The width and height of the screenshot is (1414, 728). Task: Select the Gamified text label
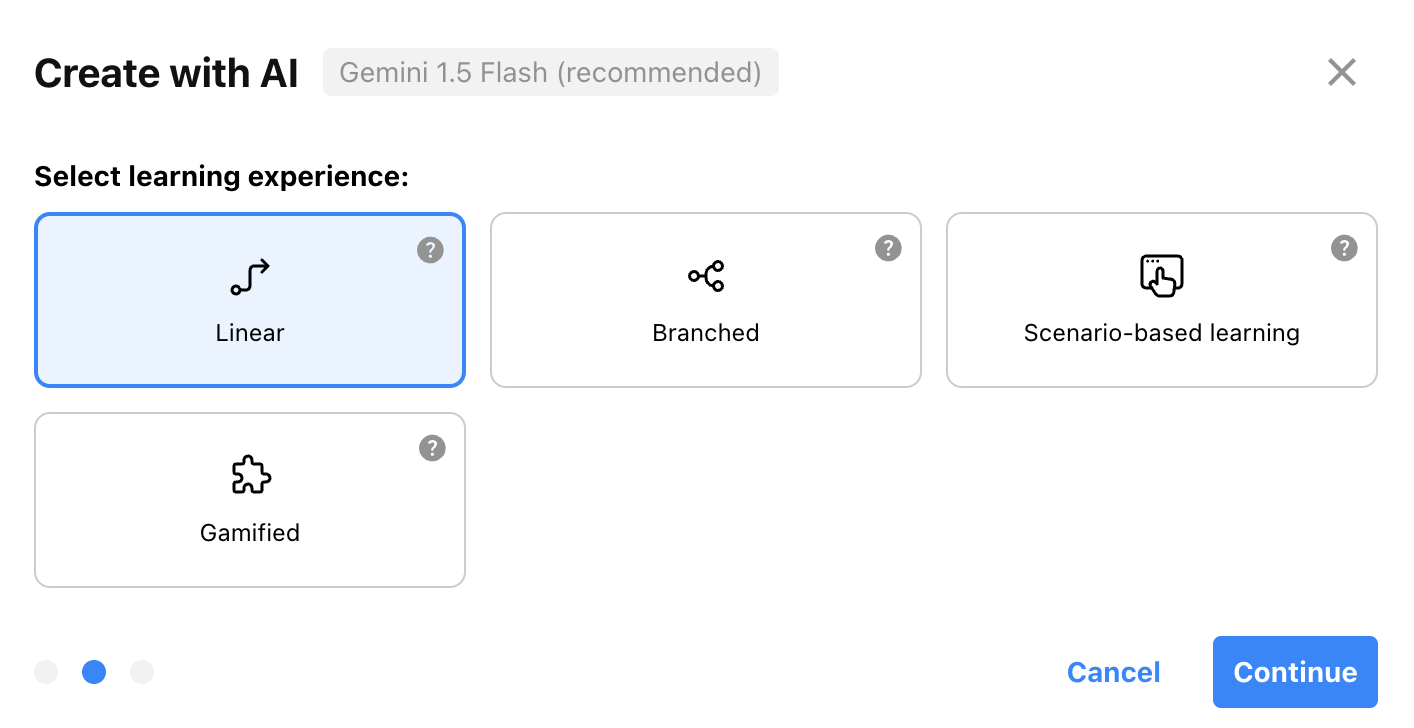coord(250,533)
